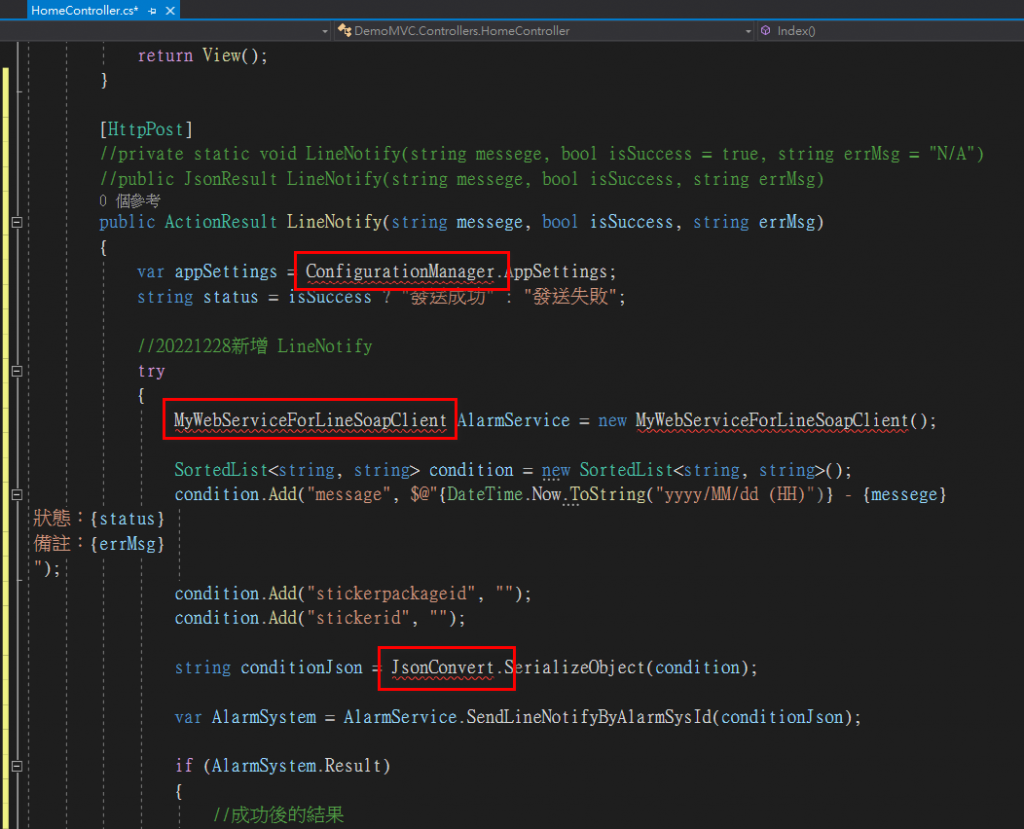Click the "try" keyword
This screenshot has width=1024, height=829.
coord(151,371)
